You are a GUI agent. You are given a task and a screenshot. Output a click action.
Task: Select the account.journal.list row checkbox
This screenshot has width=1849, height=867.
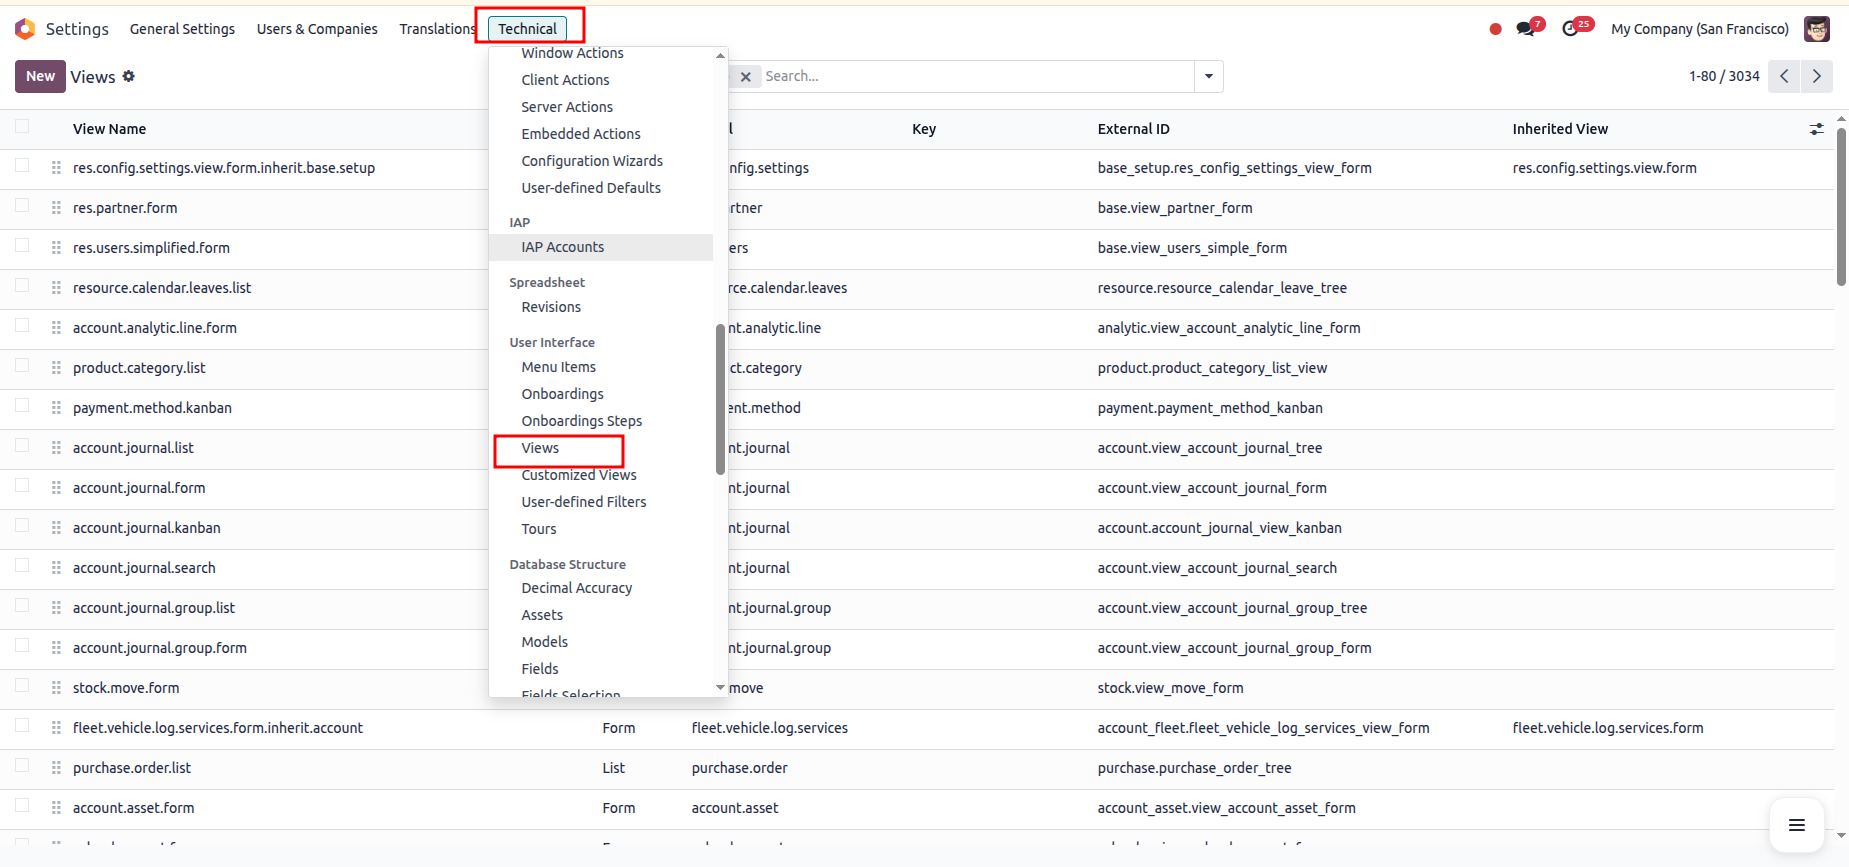pyautogui.click(x=22, y=446)
